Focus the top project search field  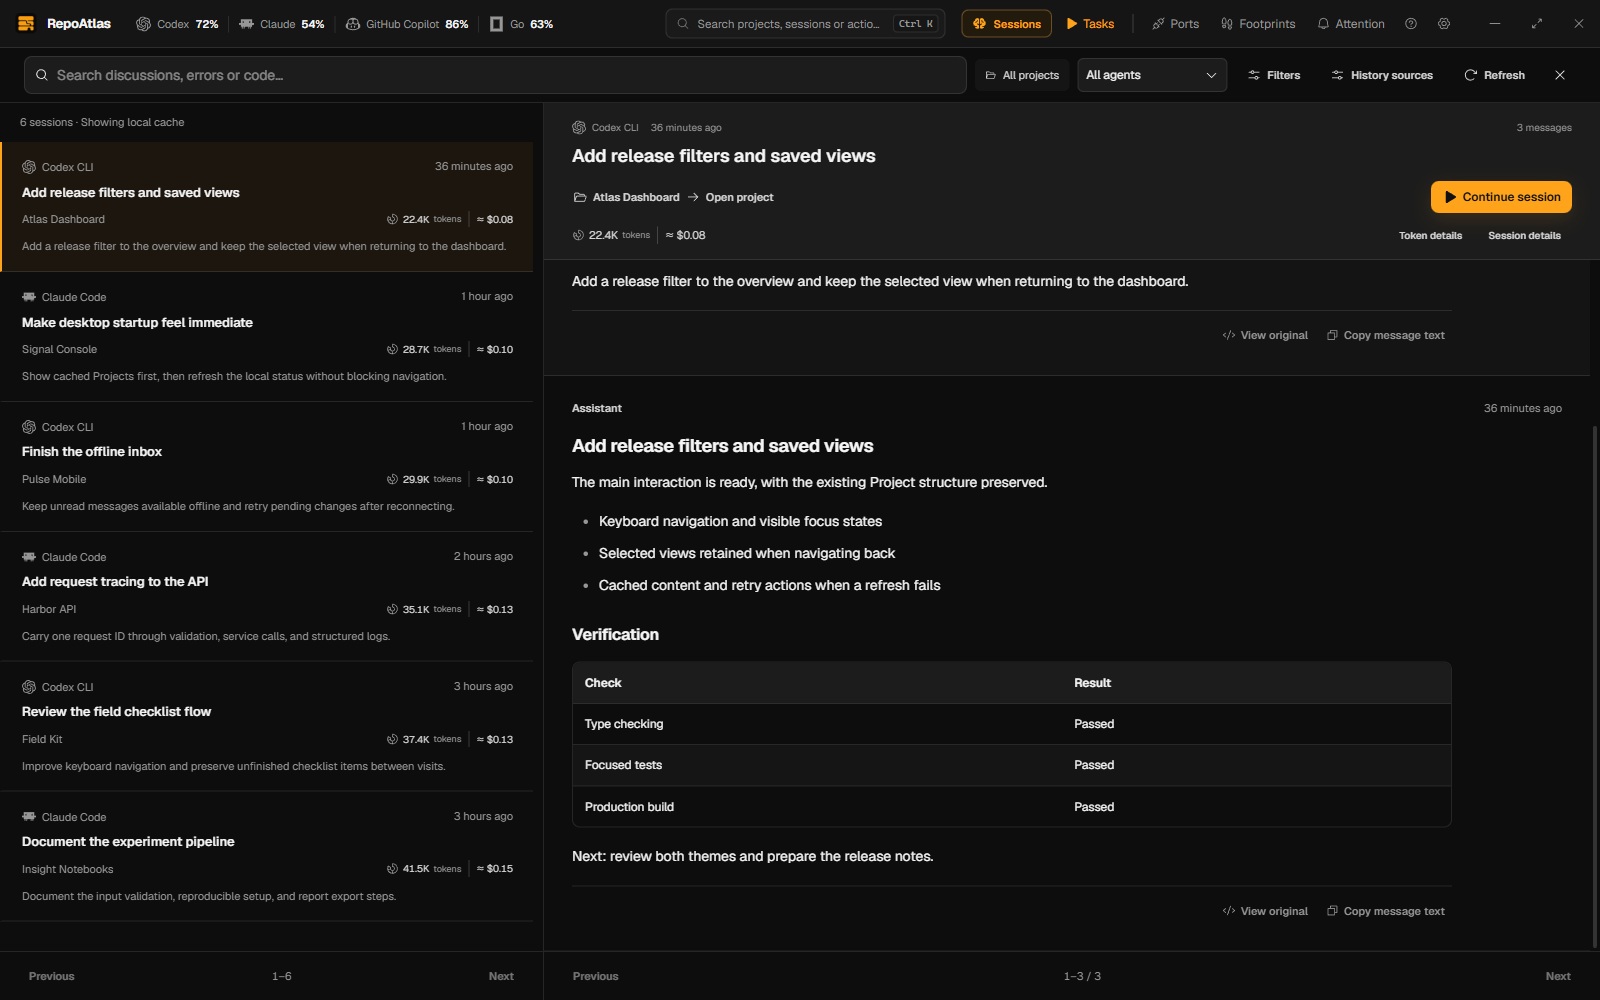pyautogui.click(x=805, y=24)
